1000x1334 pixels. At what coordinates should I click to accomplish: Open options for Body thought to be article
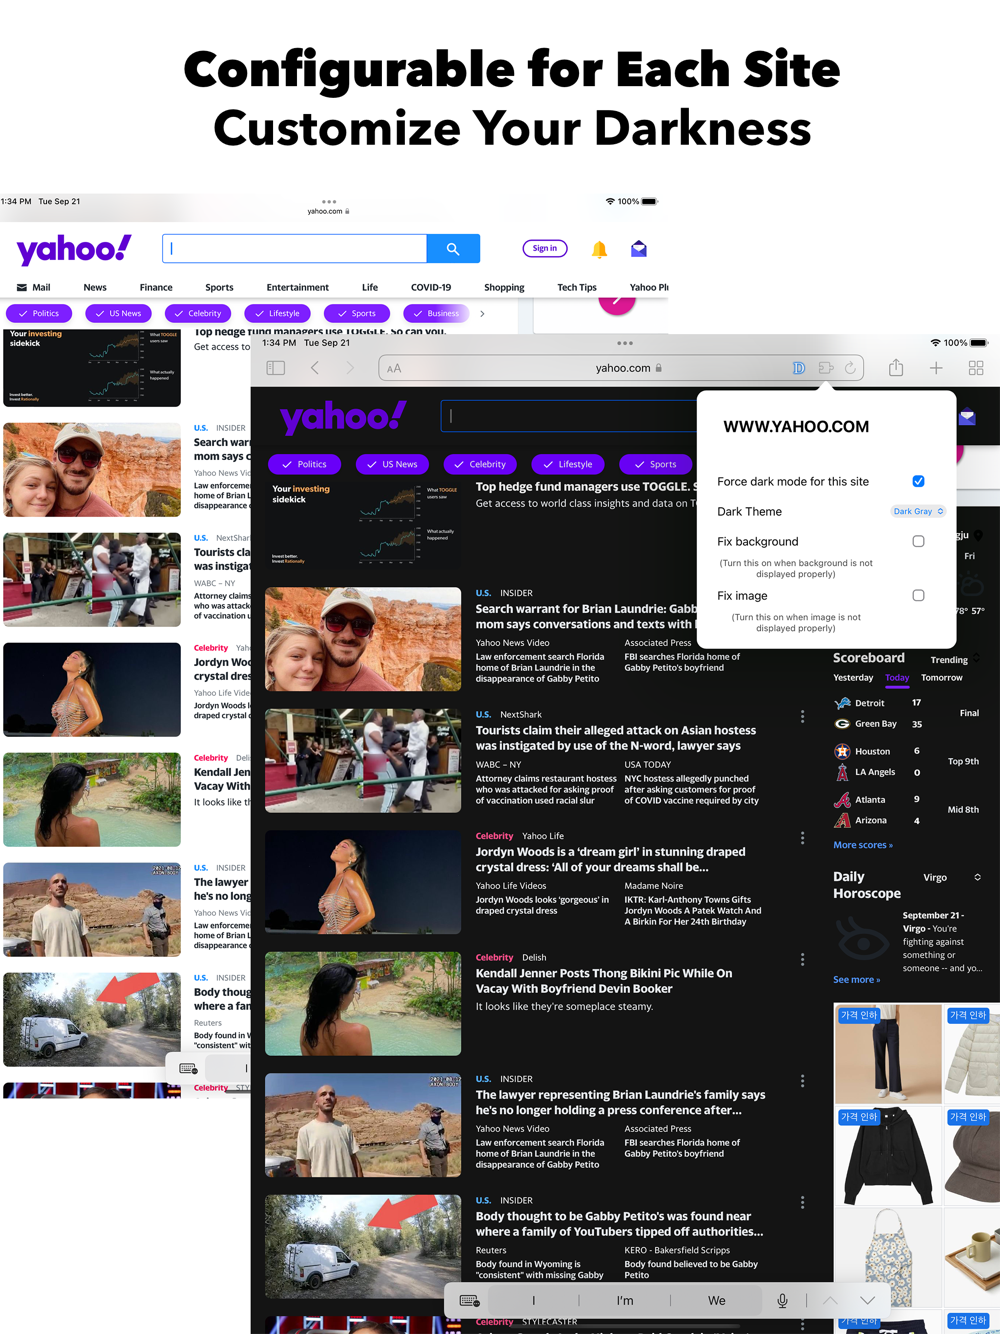pyautogui.click(x=802, y=1202)
